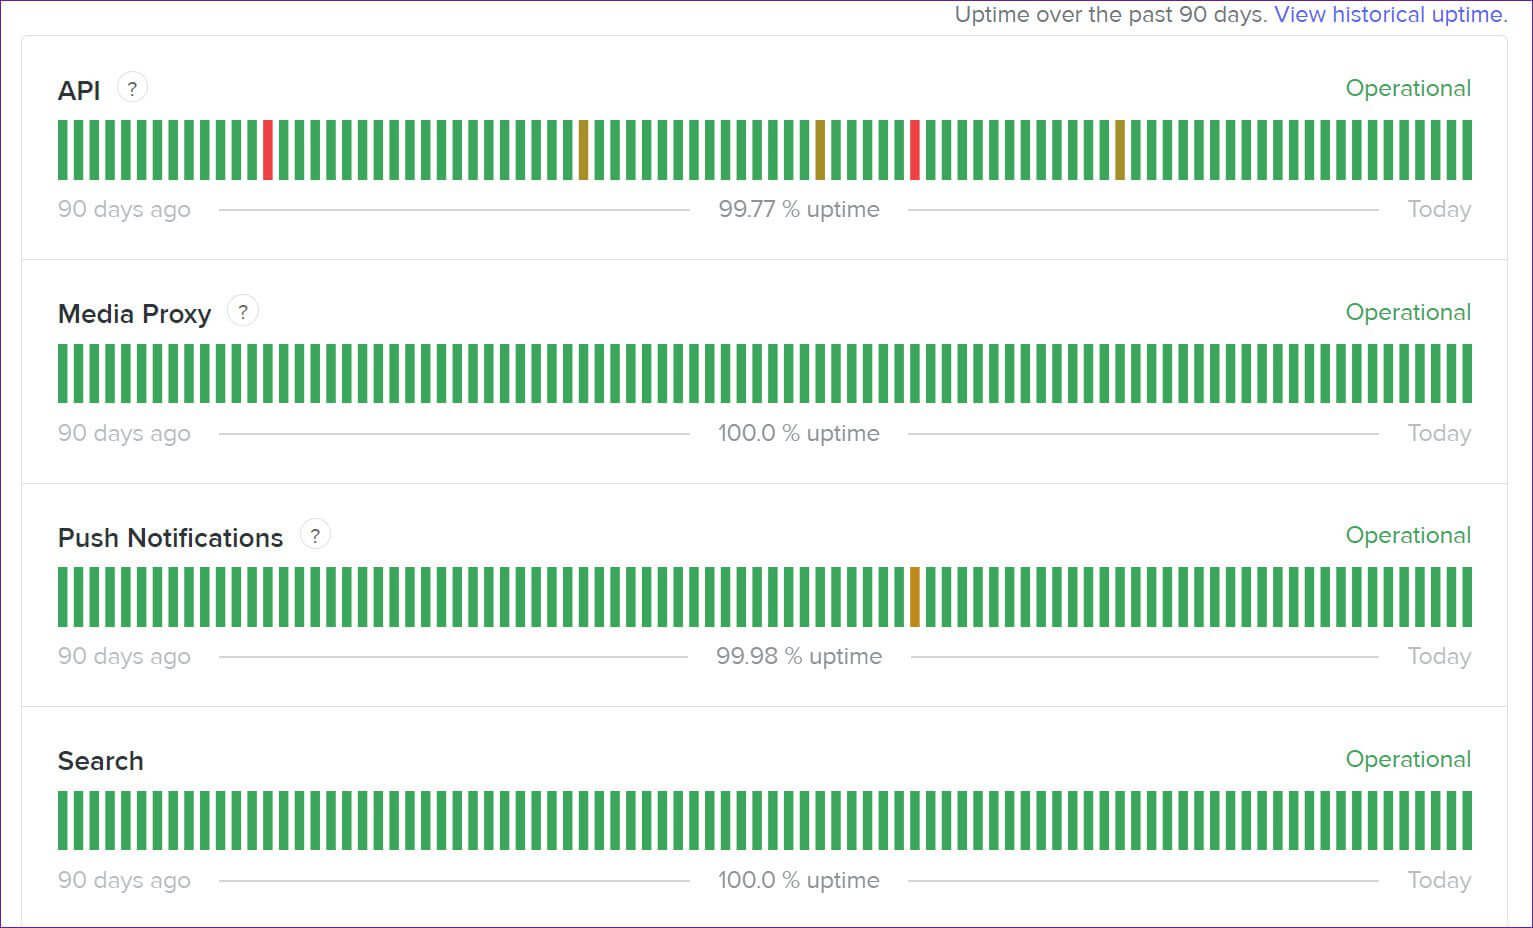The image size is (1533, 928).
Task: Click the Media Proxy Operational status label
Action: point(1408,312)
